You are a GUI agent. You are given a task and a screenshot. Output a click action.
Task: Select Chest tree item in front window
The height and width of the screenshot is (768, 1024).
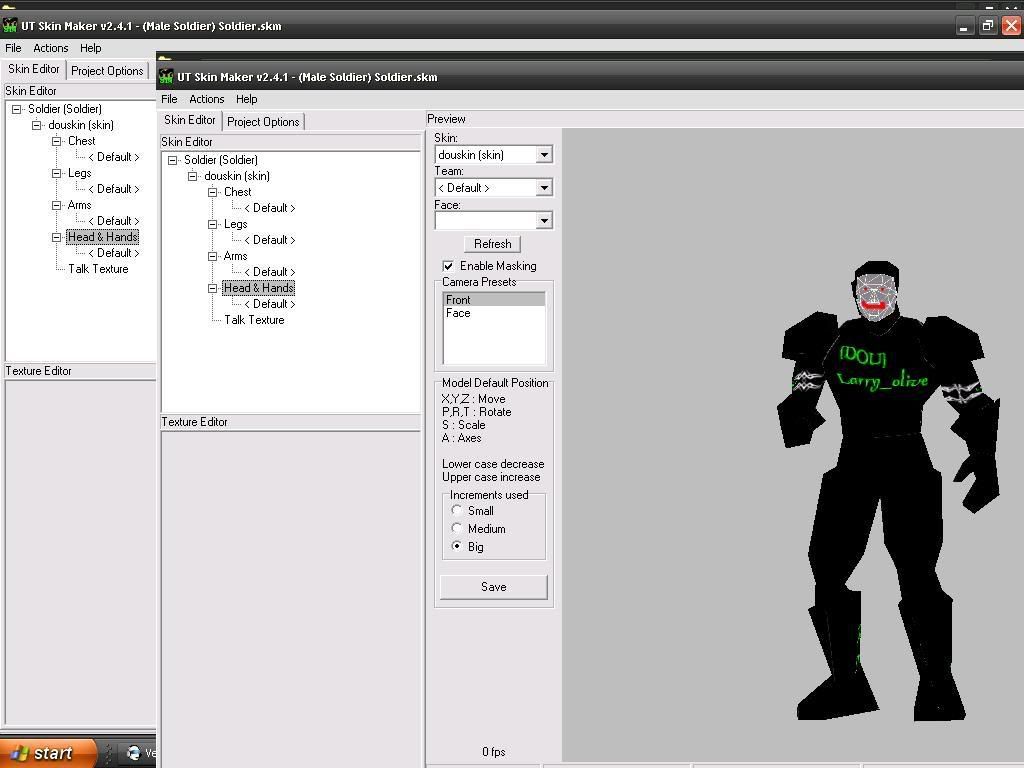(x=237, y=192)
